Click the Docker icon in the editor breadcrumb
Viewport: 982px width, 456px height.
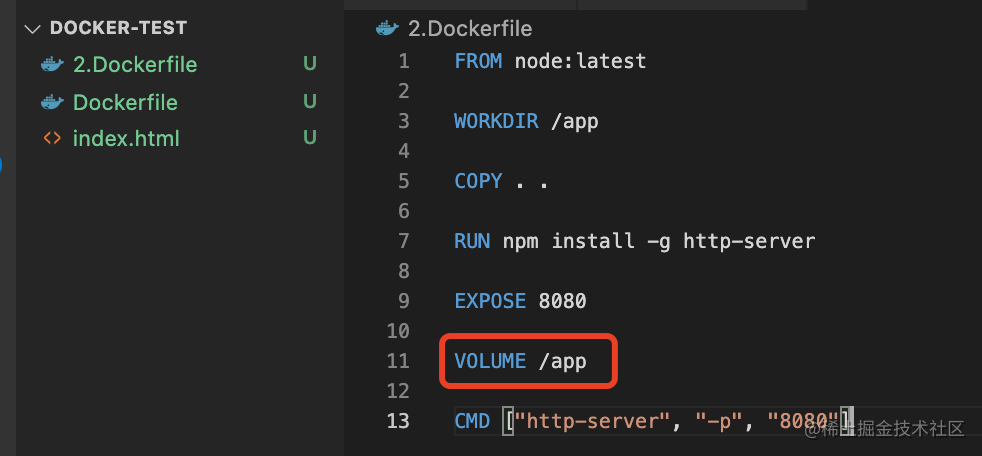coord(387,28)
